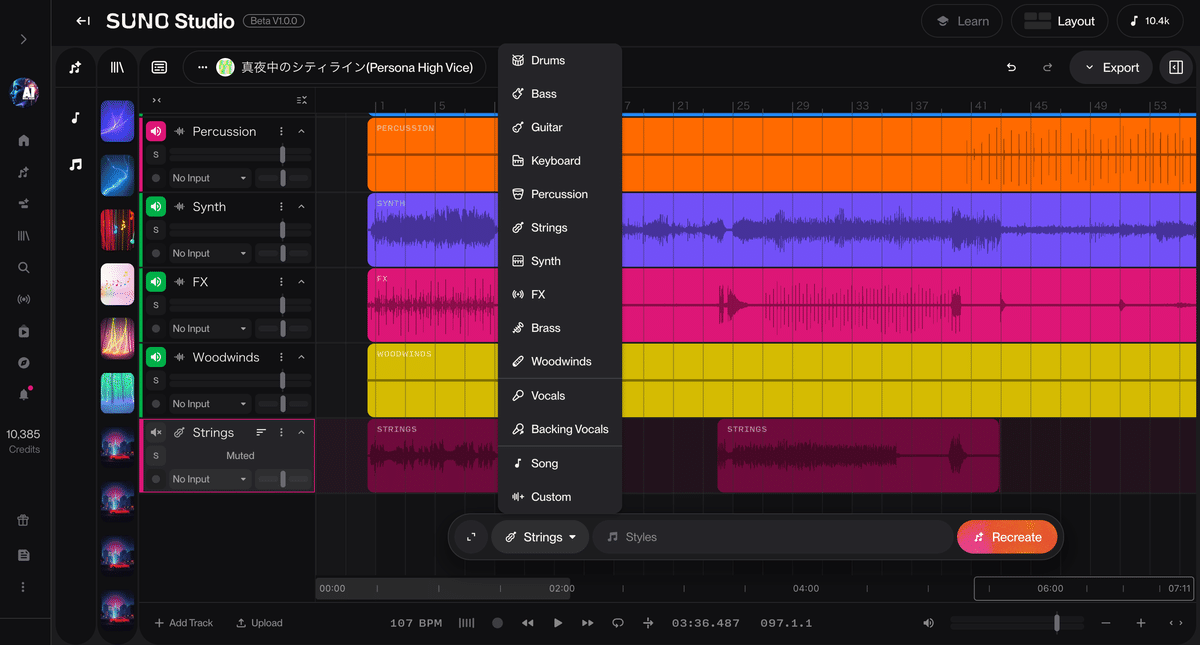Unmute the muted Strings track
The width and height of the screenshot is (1200, 645).
pos(155,432)
